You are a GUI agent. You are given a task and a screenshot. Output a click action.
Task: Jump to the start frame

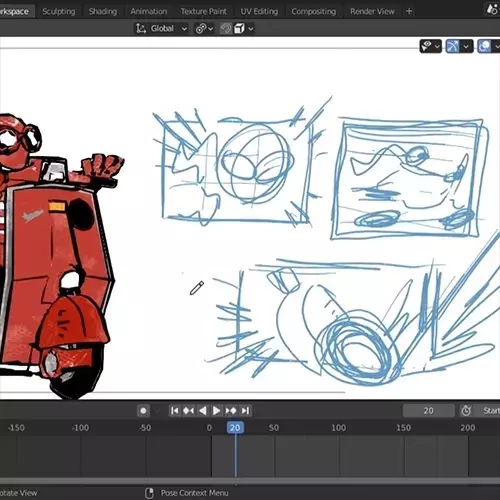point(174,411)
